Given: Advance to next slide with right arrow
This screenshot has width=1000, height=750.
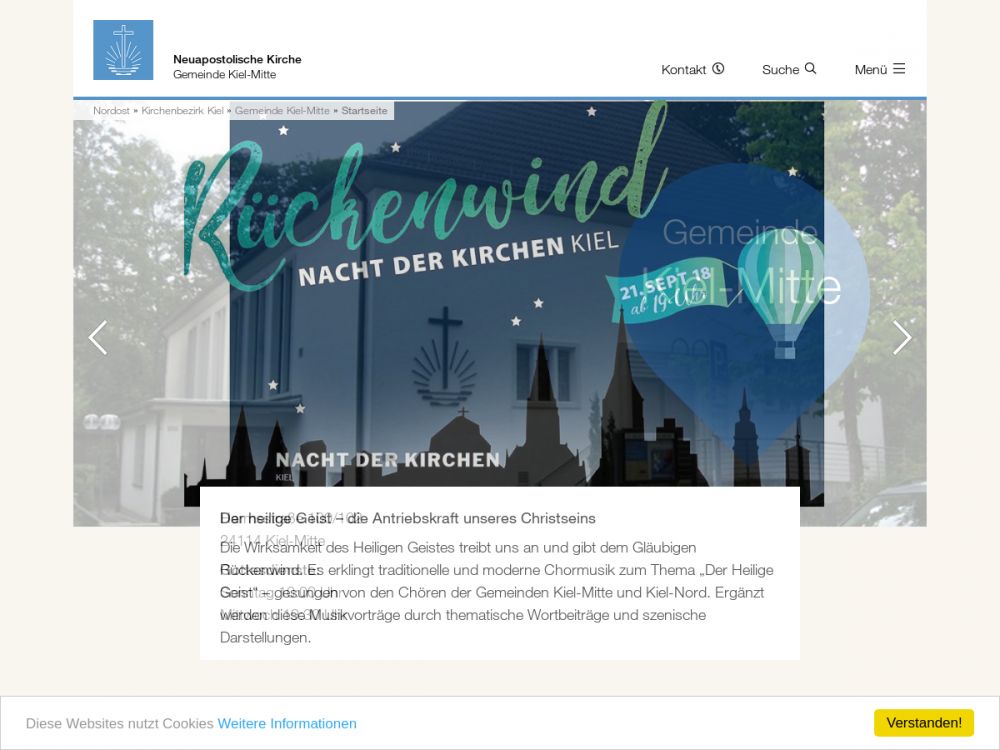Looking at the screenshot, I should (x=902, y=338).
